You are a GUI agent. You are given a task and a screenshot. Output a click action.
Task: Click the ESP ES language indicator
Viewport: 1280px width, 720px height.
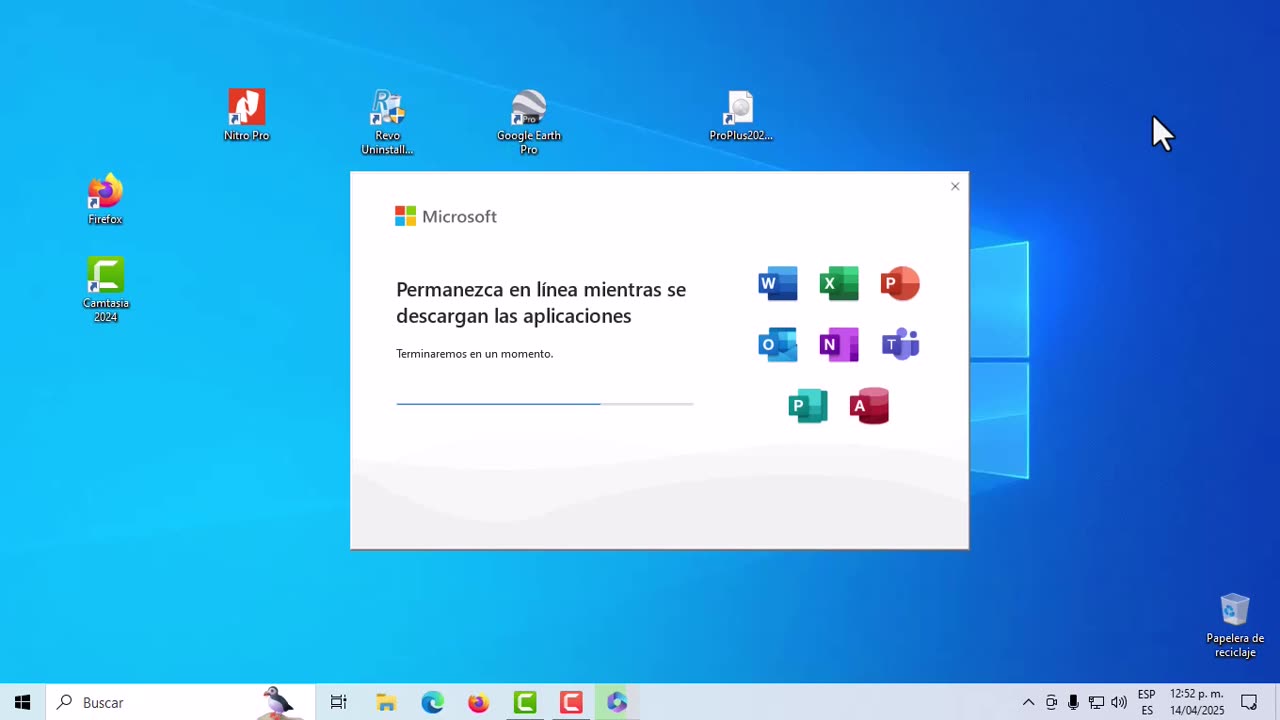click(1147, 702)
